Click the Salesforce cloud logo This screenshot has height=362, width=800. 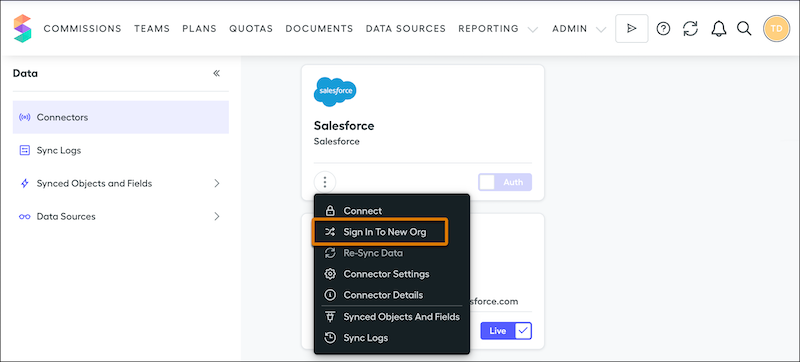pos(335,92)
